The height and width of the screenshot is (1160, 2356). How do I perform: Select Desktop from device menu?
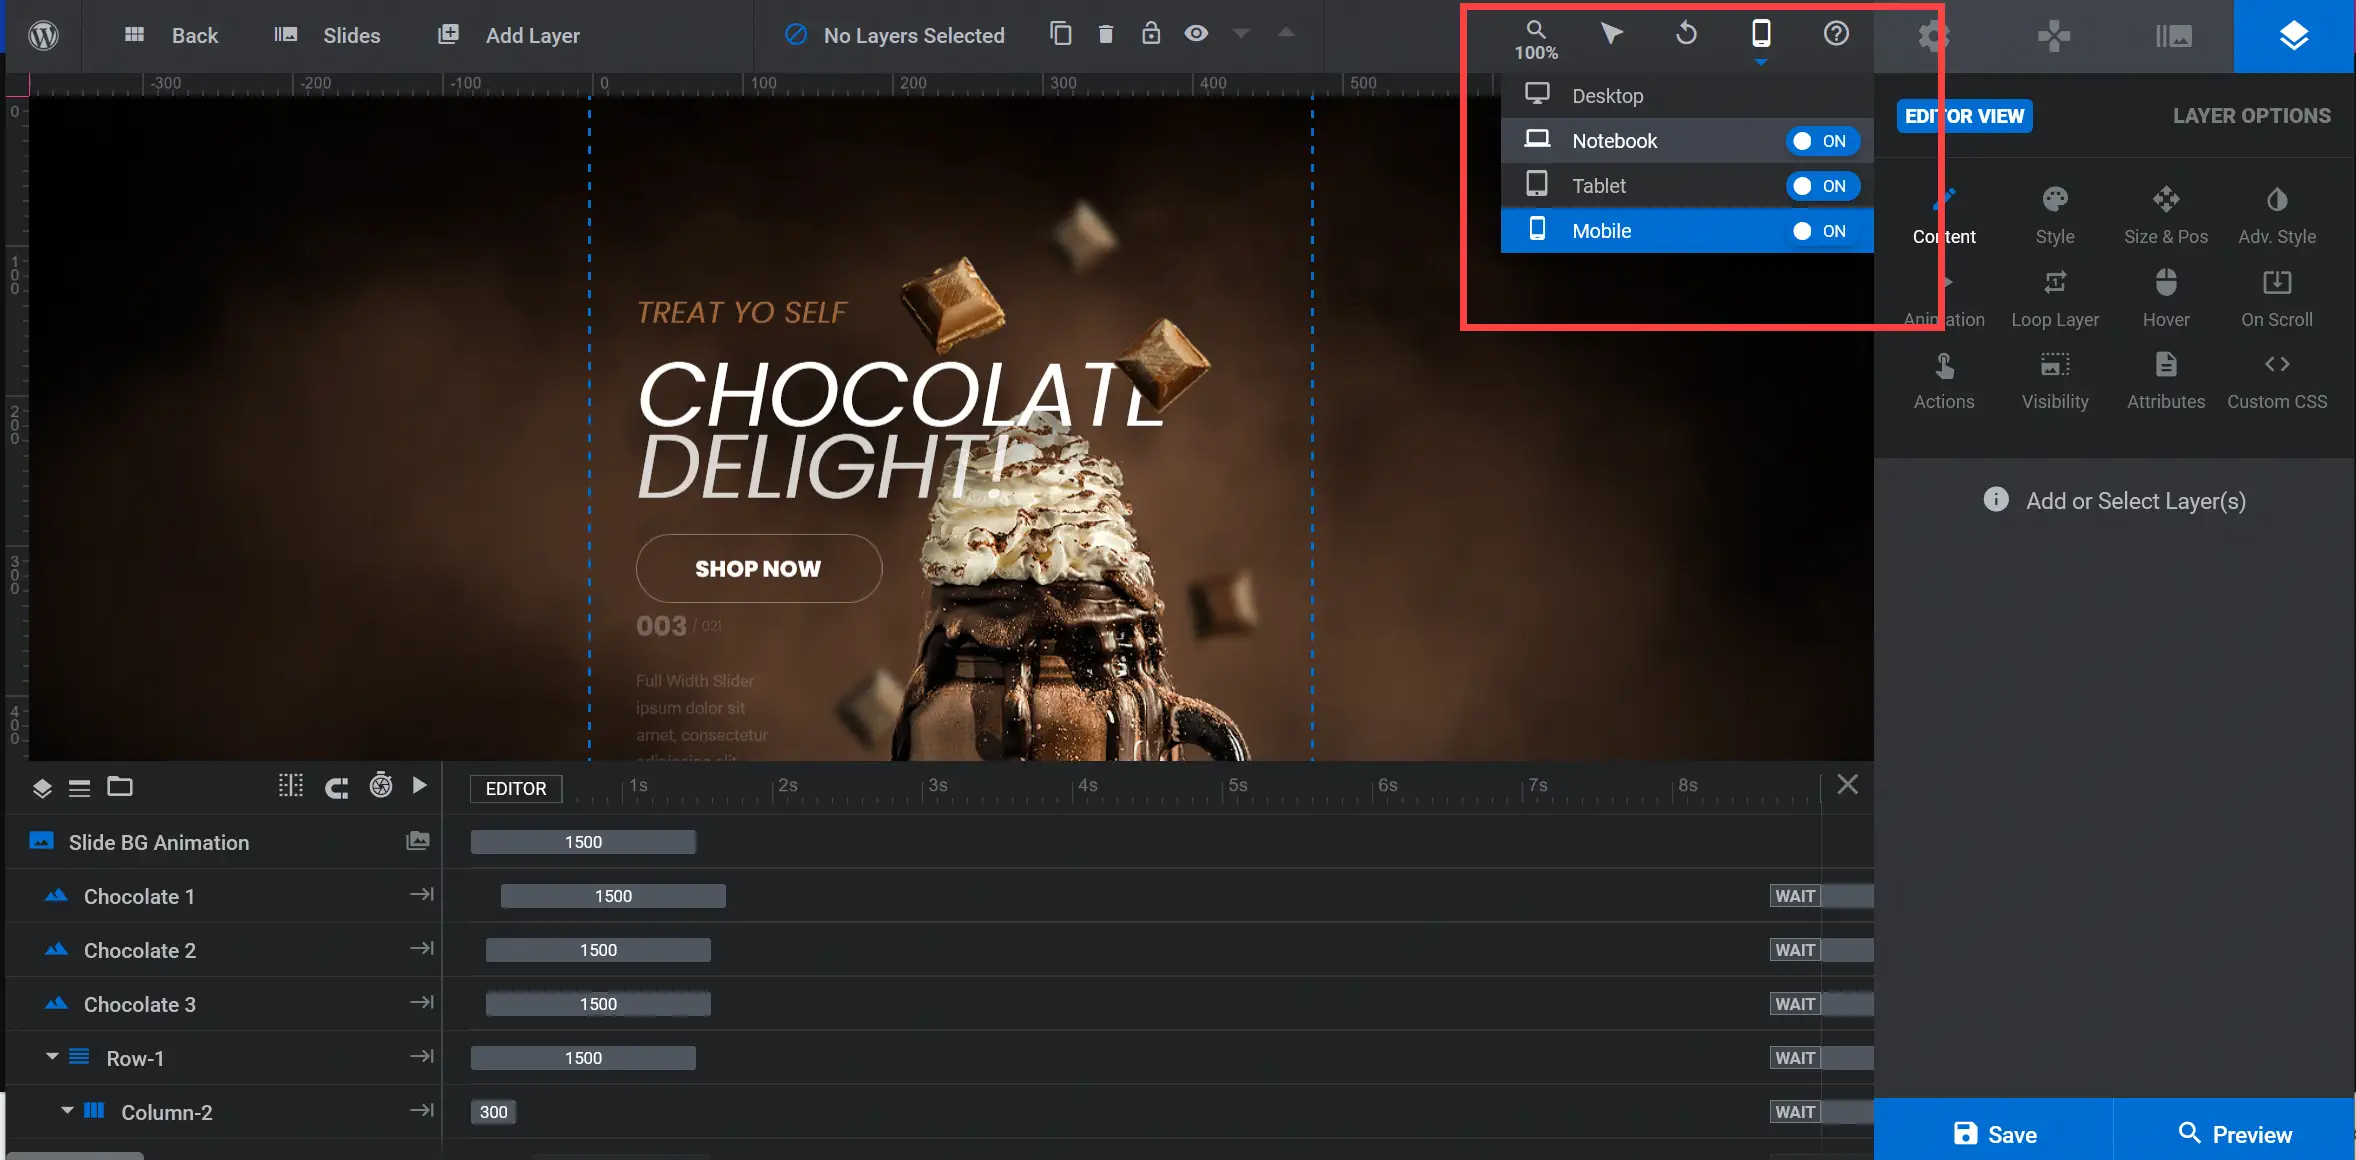pos(1607,96)
